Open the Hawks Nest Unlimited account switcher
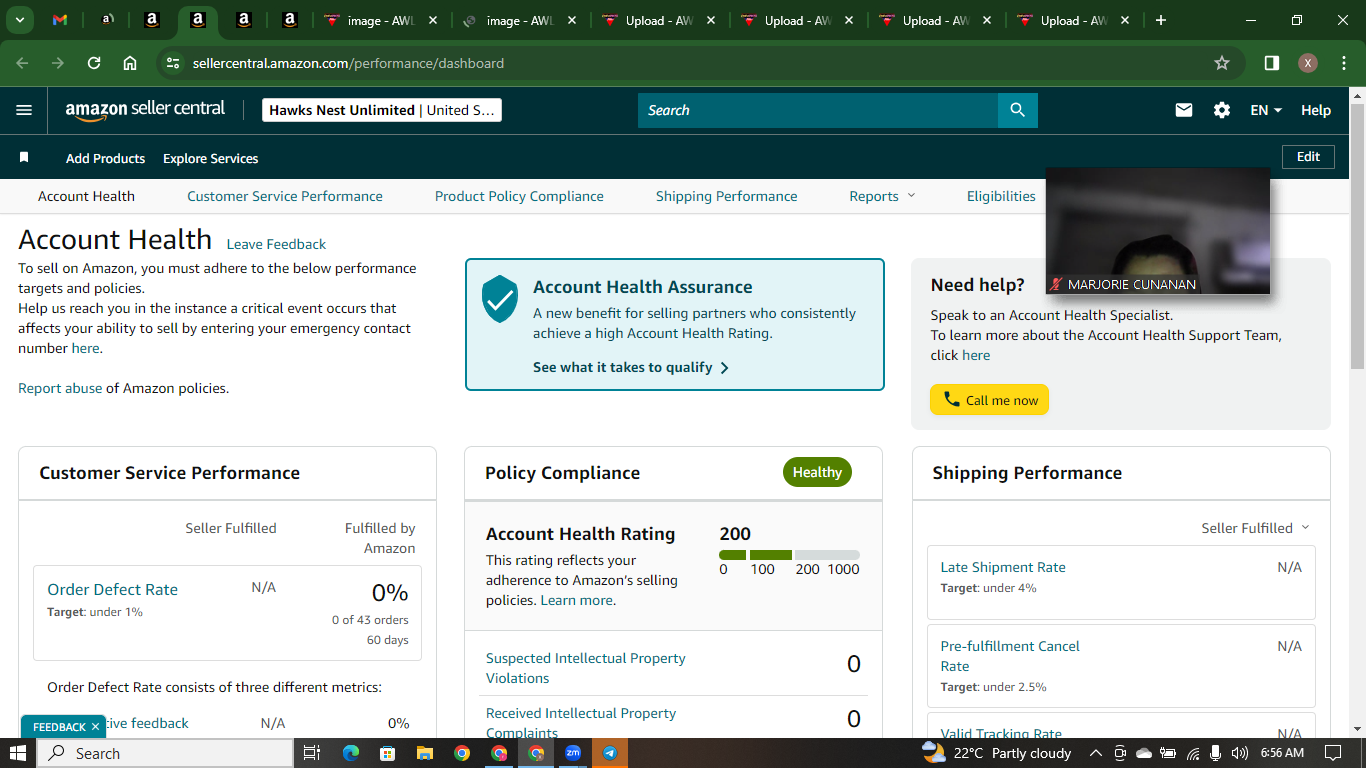 coord(382,110)
